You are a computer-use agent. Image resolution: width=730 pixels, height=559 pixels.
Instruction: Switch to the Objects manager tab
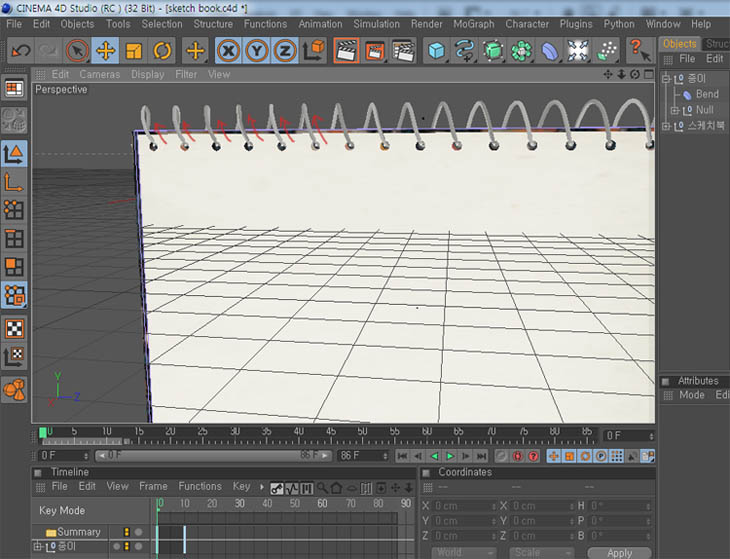679,44
